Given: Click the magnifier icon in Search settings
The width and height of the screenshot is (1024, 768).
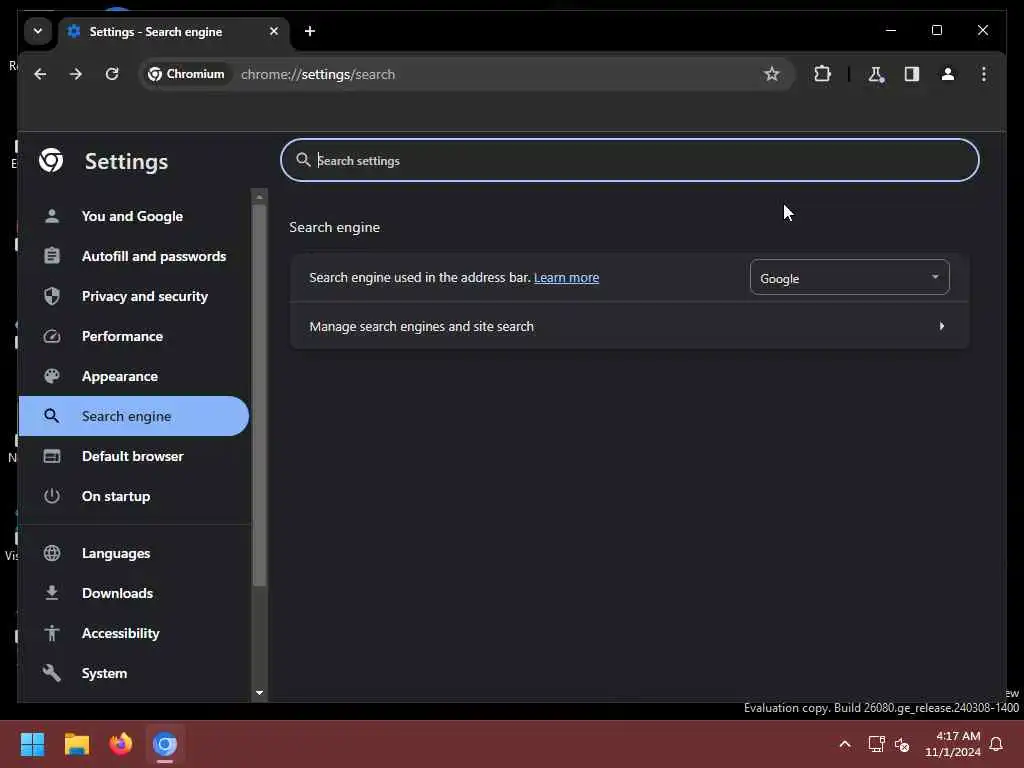Looking at the screenshot, I should point(303,160).
